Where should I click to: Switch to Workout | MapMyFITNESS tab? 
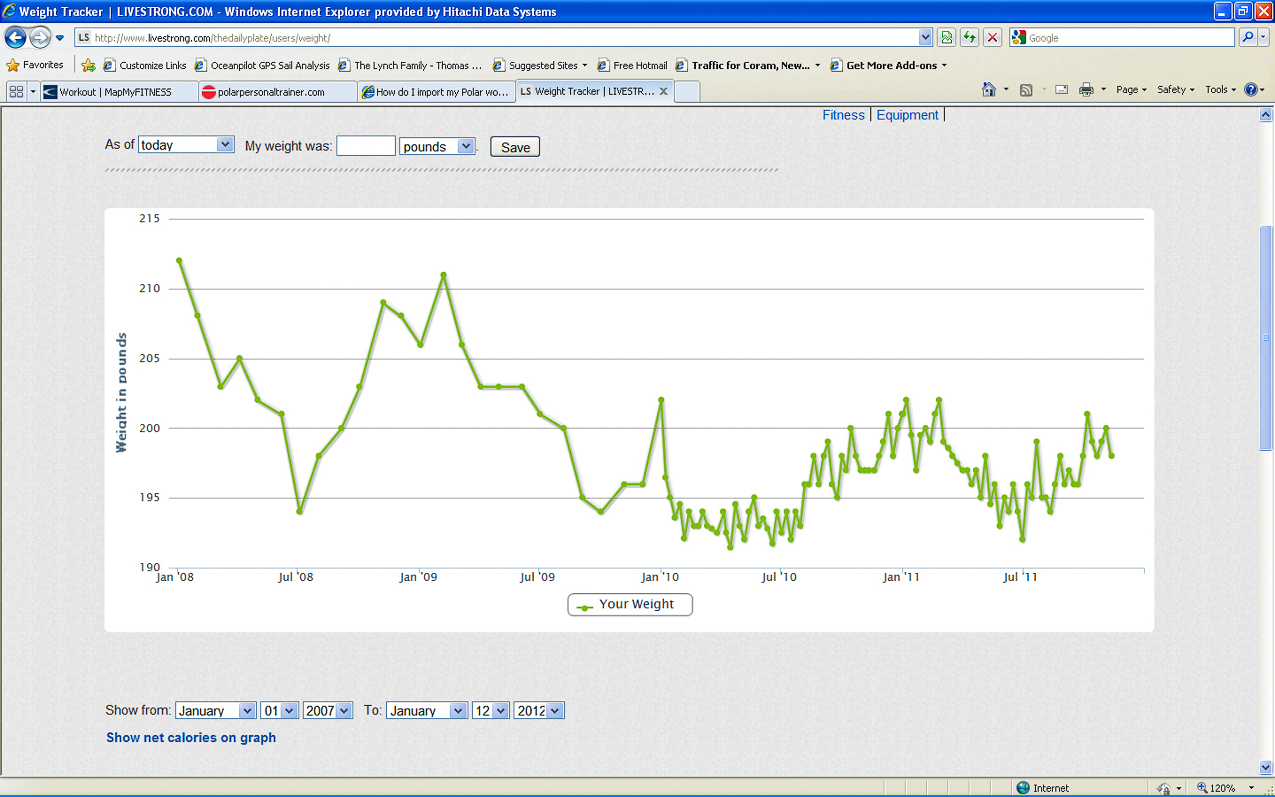click(x=119, y=92)
